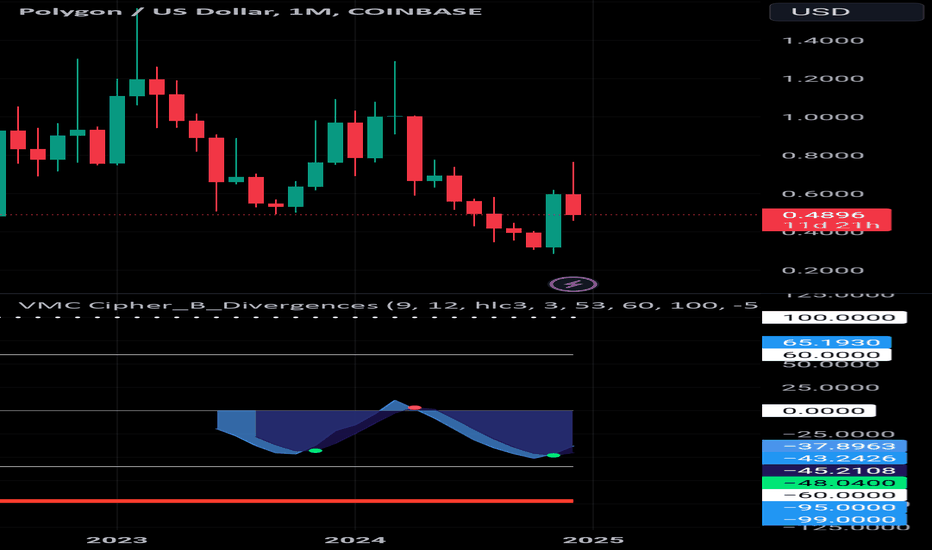Click the 60.0000 level label

click(x=826, y=355)
